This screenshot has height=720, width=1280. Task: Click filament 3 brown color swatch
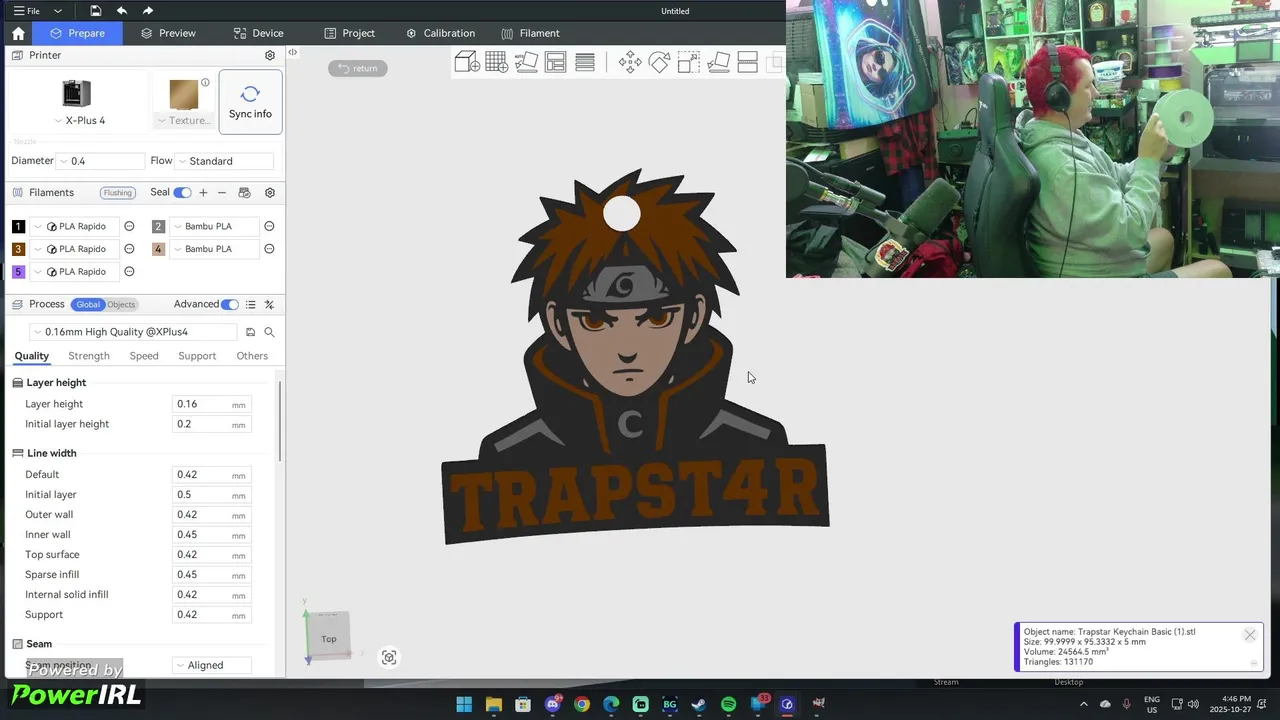point(18,249)
